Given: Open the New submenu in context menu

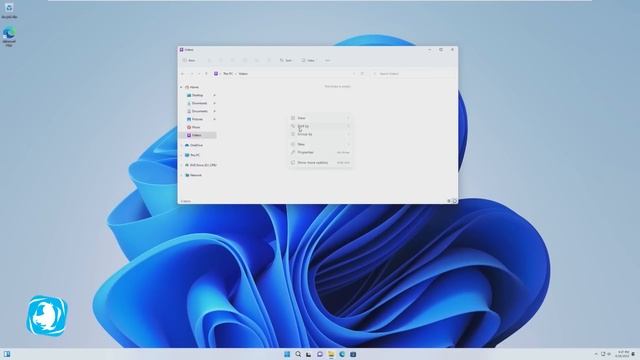Looking at the screenshot, I should tap(320, 144).
